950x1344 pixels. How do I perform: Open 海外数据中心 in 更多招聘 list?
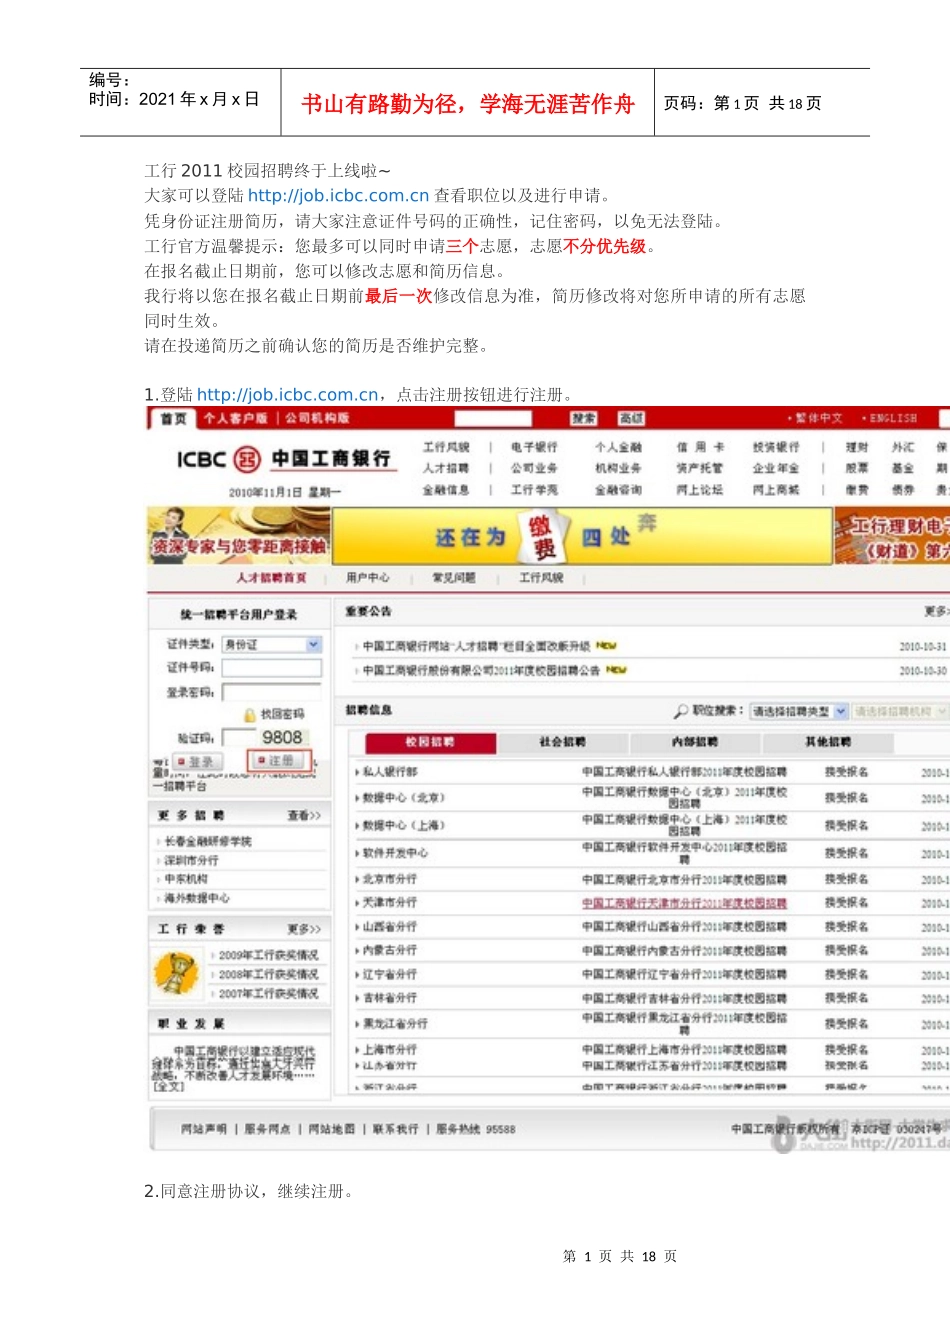click(197, 898)
